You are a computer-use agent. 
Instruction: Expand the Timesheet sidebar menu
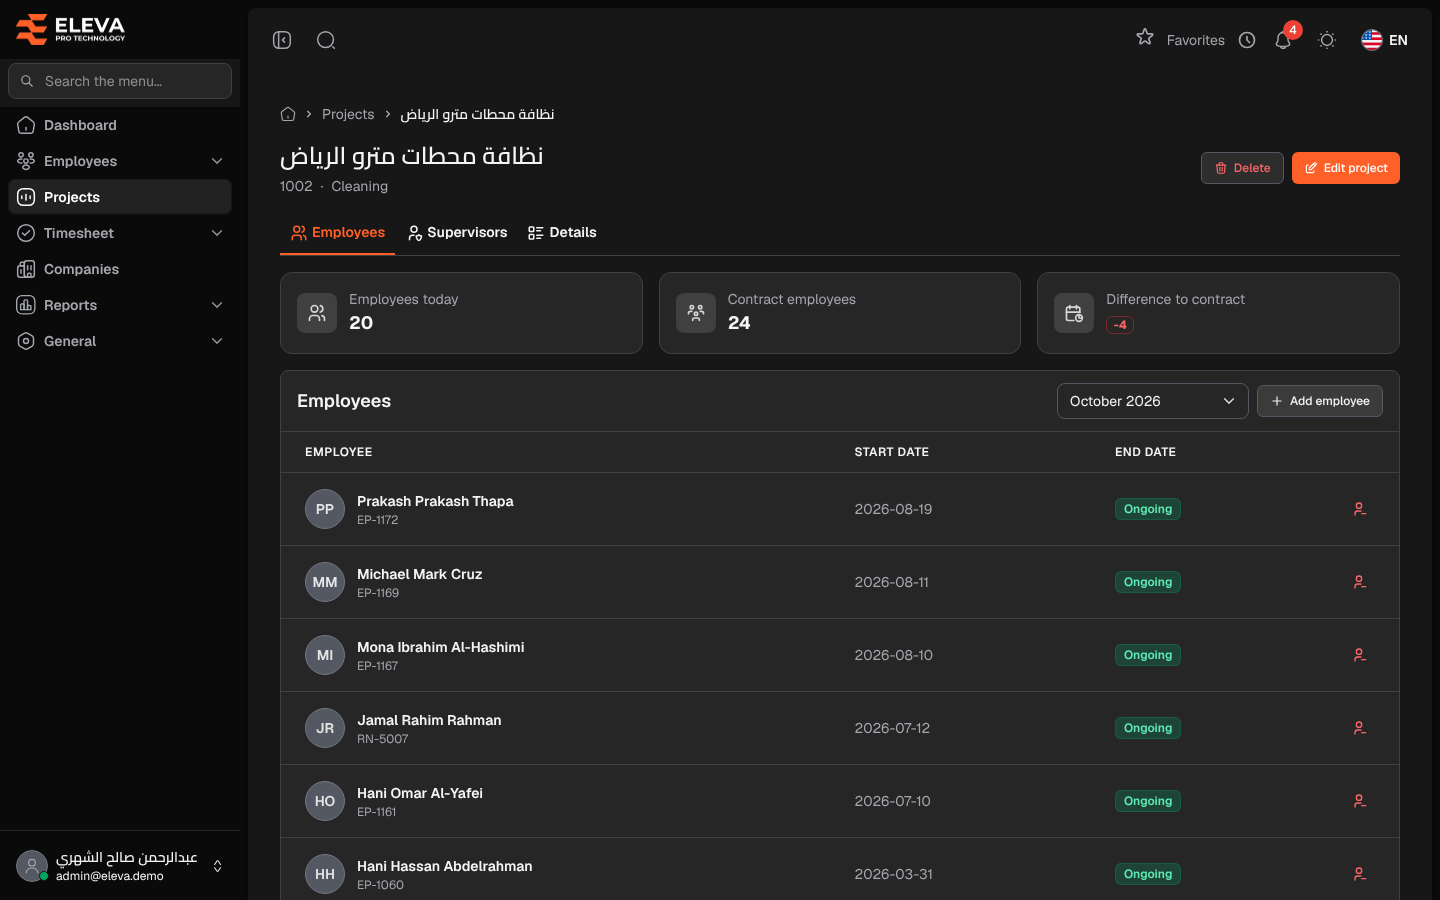[120, 233]
